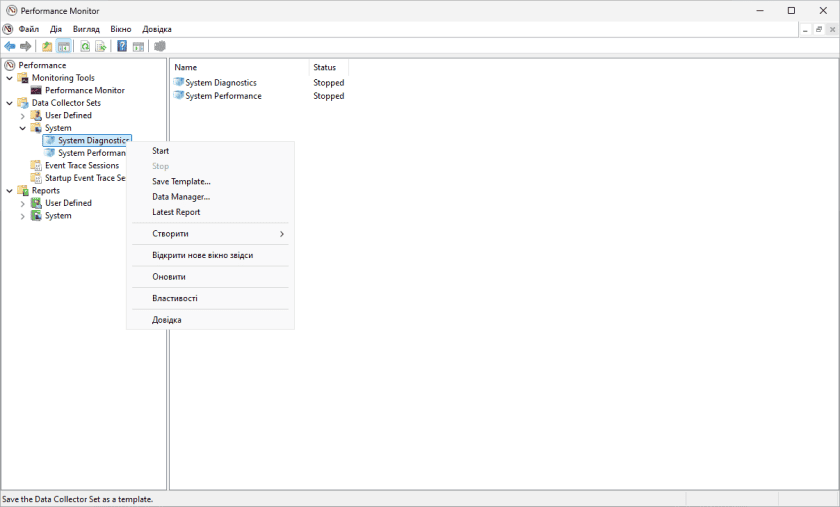Image resolution: width=840 pixels, height=507 pixels.
Task: Open the Вигляд menu in menu bar
Action: [x=86, y=29]
